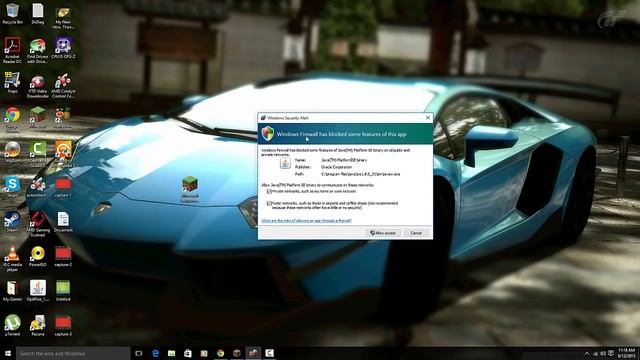The image size is (640, 360).
Task: Launch the Skype desktop shortcut
Action: [x=12, y=187]
